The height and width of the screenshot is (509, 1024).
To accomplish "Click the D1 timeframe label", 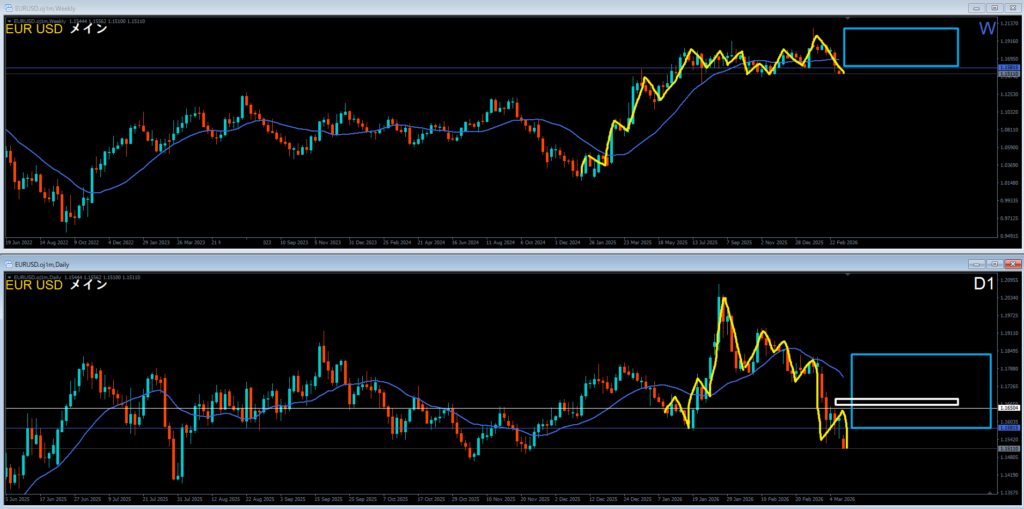I will 982,287.
